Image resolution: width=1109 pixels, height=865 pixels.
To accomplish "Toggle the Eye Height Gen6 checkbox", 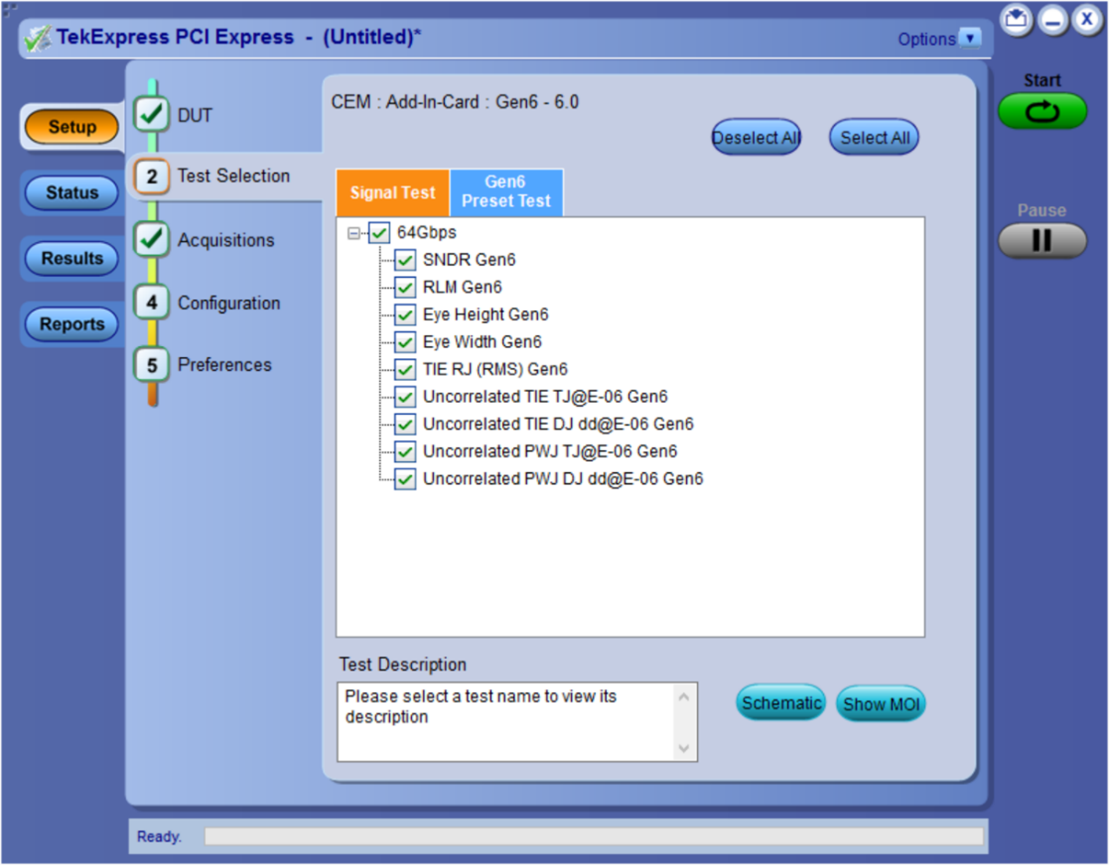I will pos(405,315).
